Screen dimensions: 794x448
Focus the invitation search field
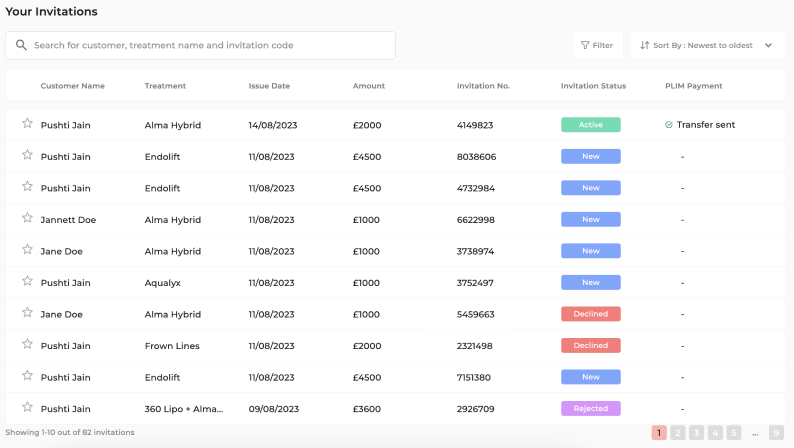pos(210,45)
